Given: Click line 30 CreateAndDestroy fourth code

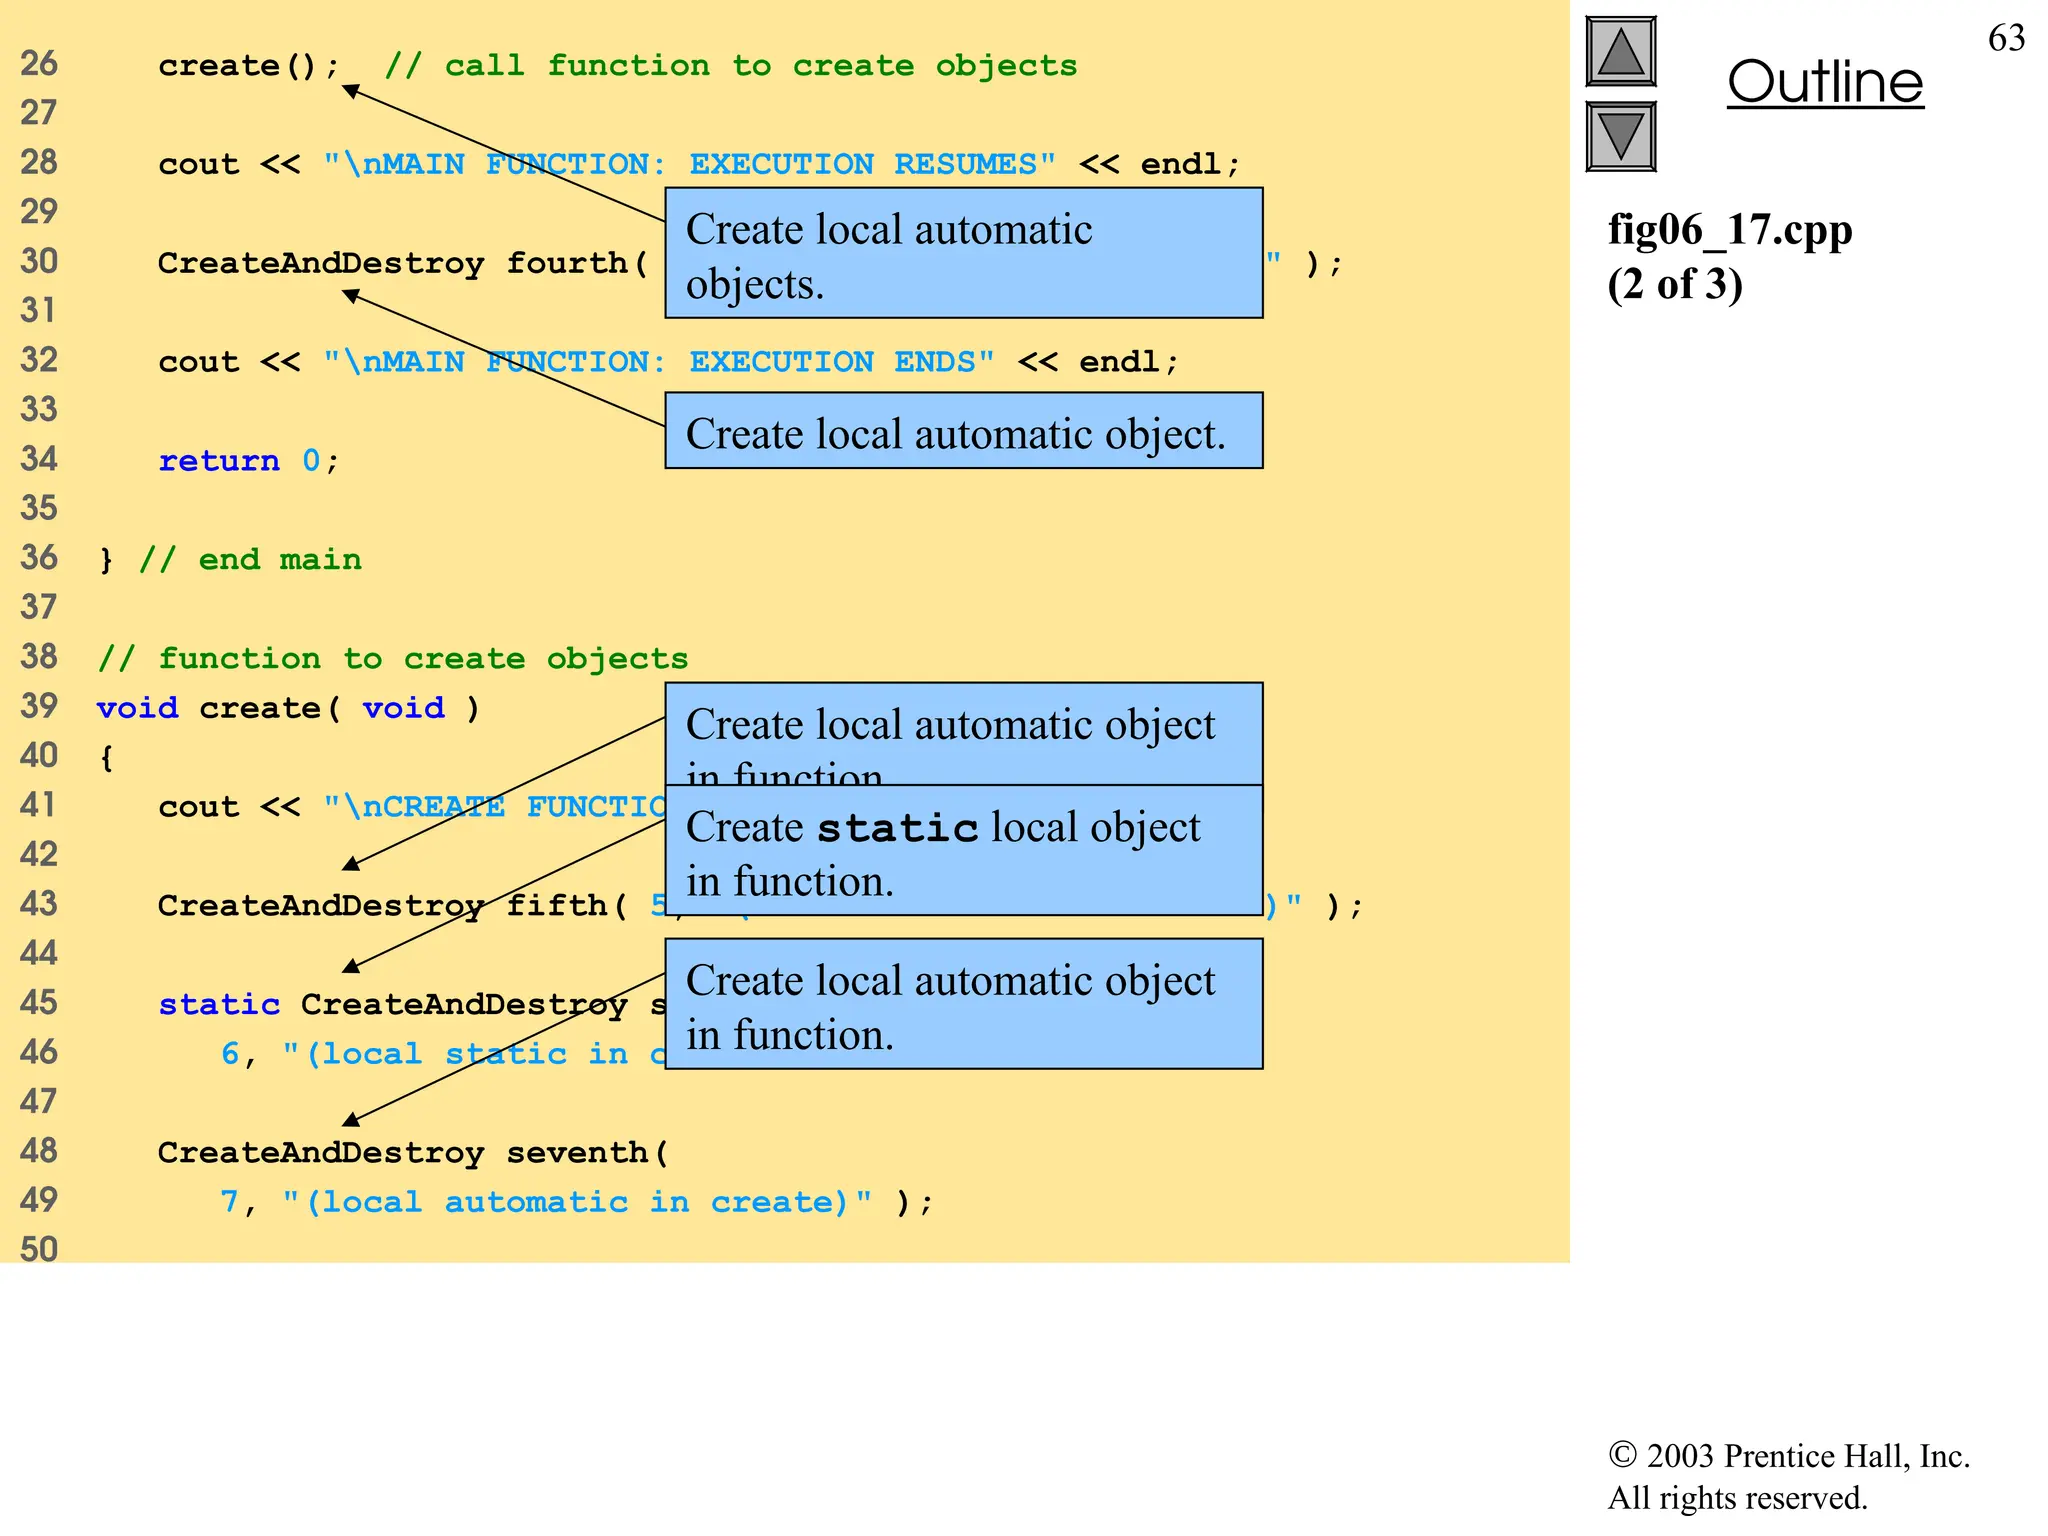Looking at the screenshot, I should point(402,263).
